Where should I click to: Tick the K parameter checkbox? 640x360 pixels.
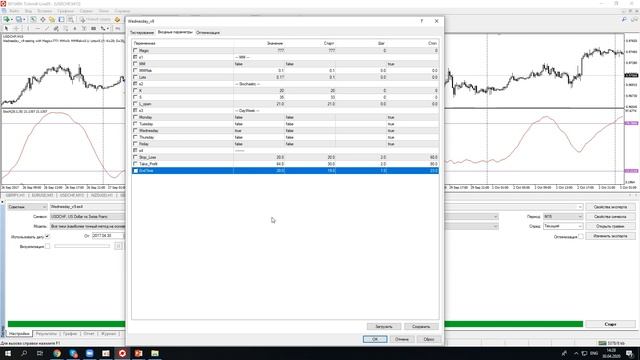tap(135, 91)
